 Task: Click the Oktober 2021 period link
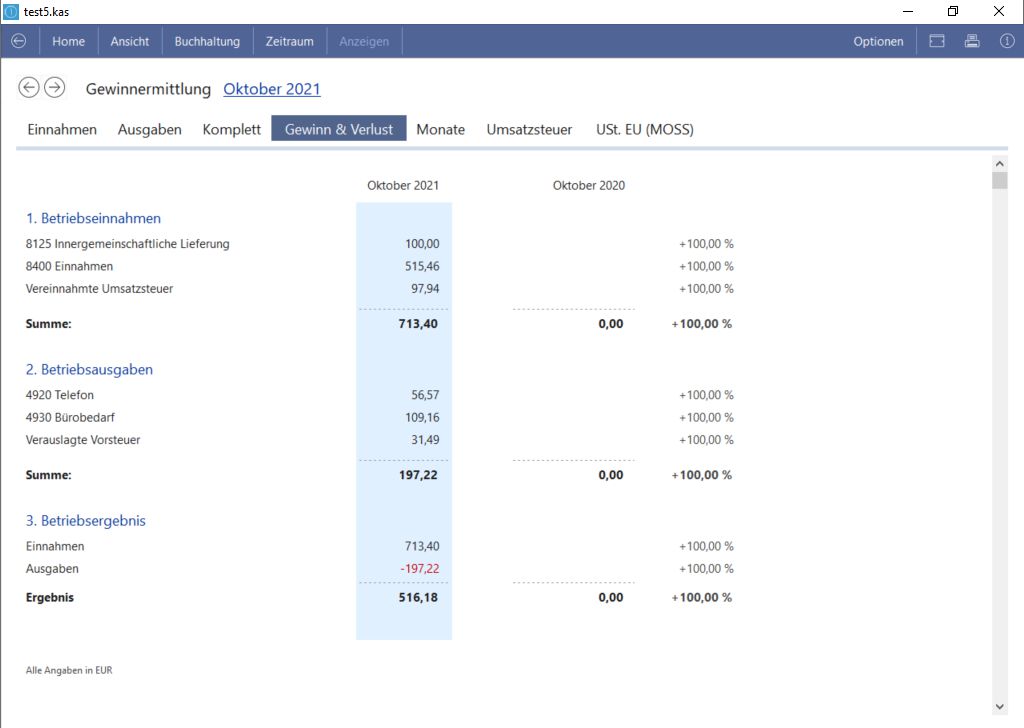click(x=272, y=89)
